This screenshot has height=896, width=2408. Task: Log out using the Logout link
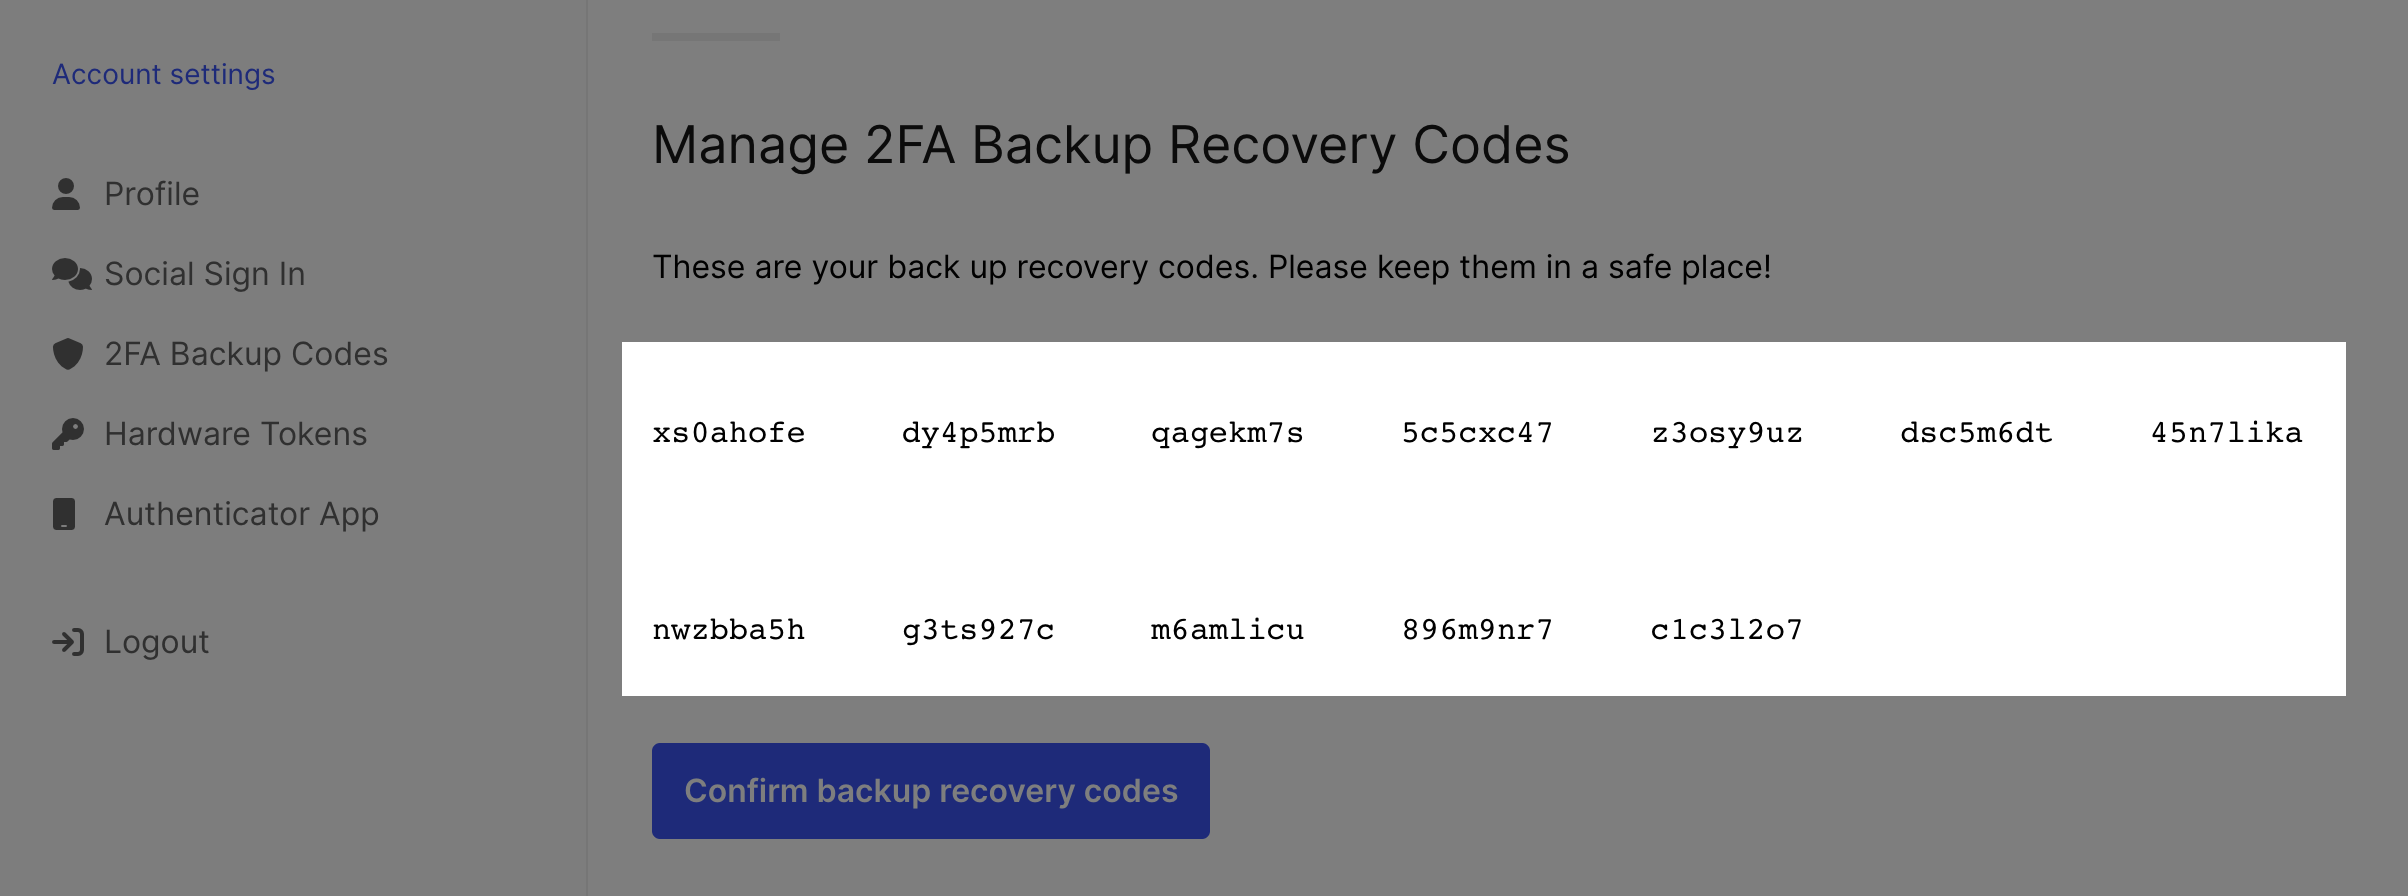coord(157,642)
